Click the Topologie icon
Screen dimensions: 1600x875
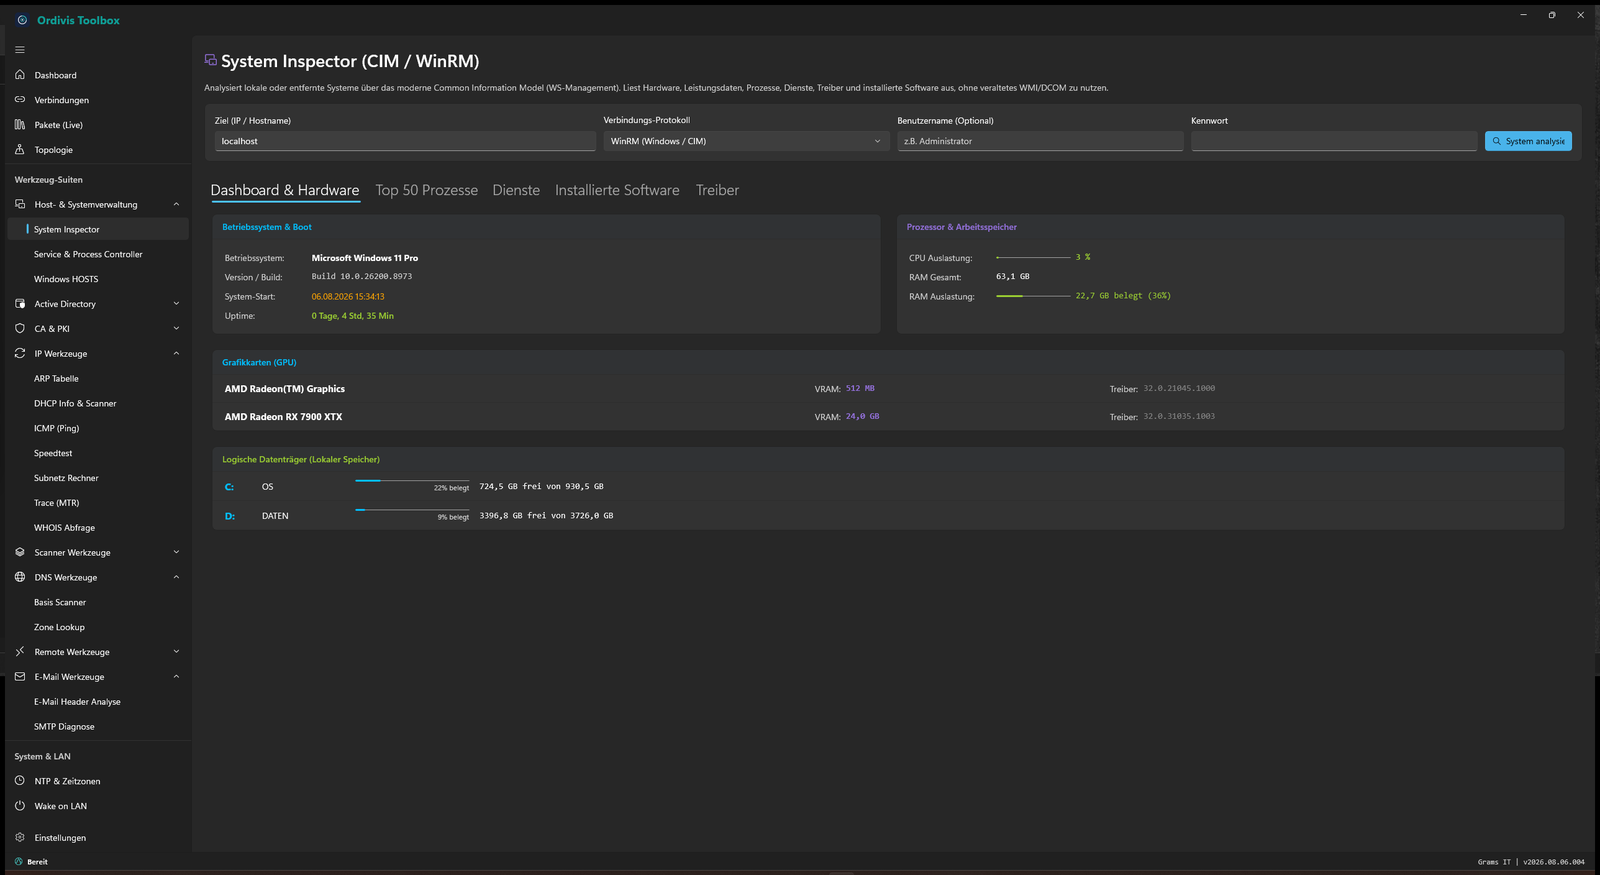(x=20, y=150)
